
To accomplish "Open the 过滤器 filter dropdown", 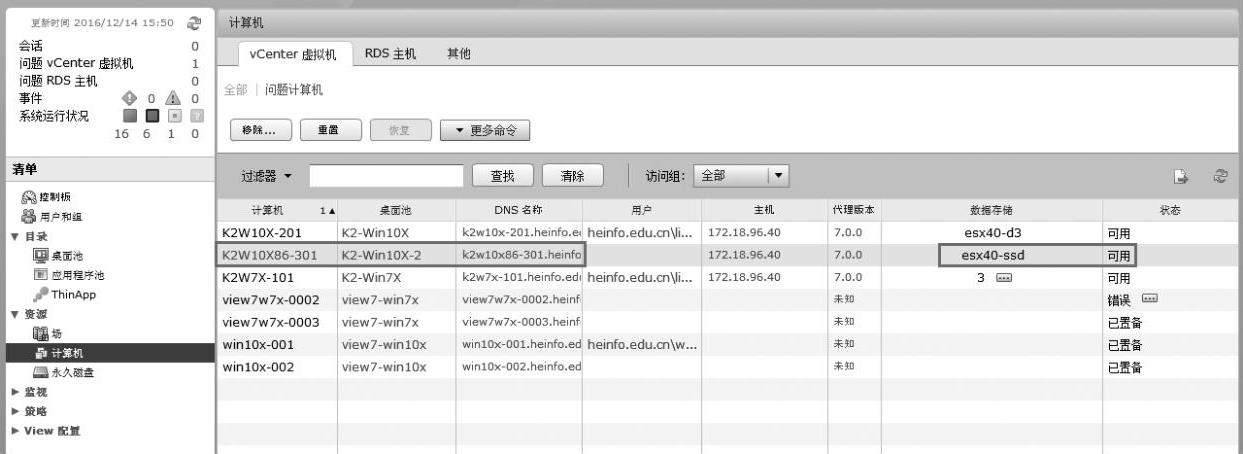I will point(266,176).
